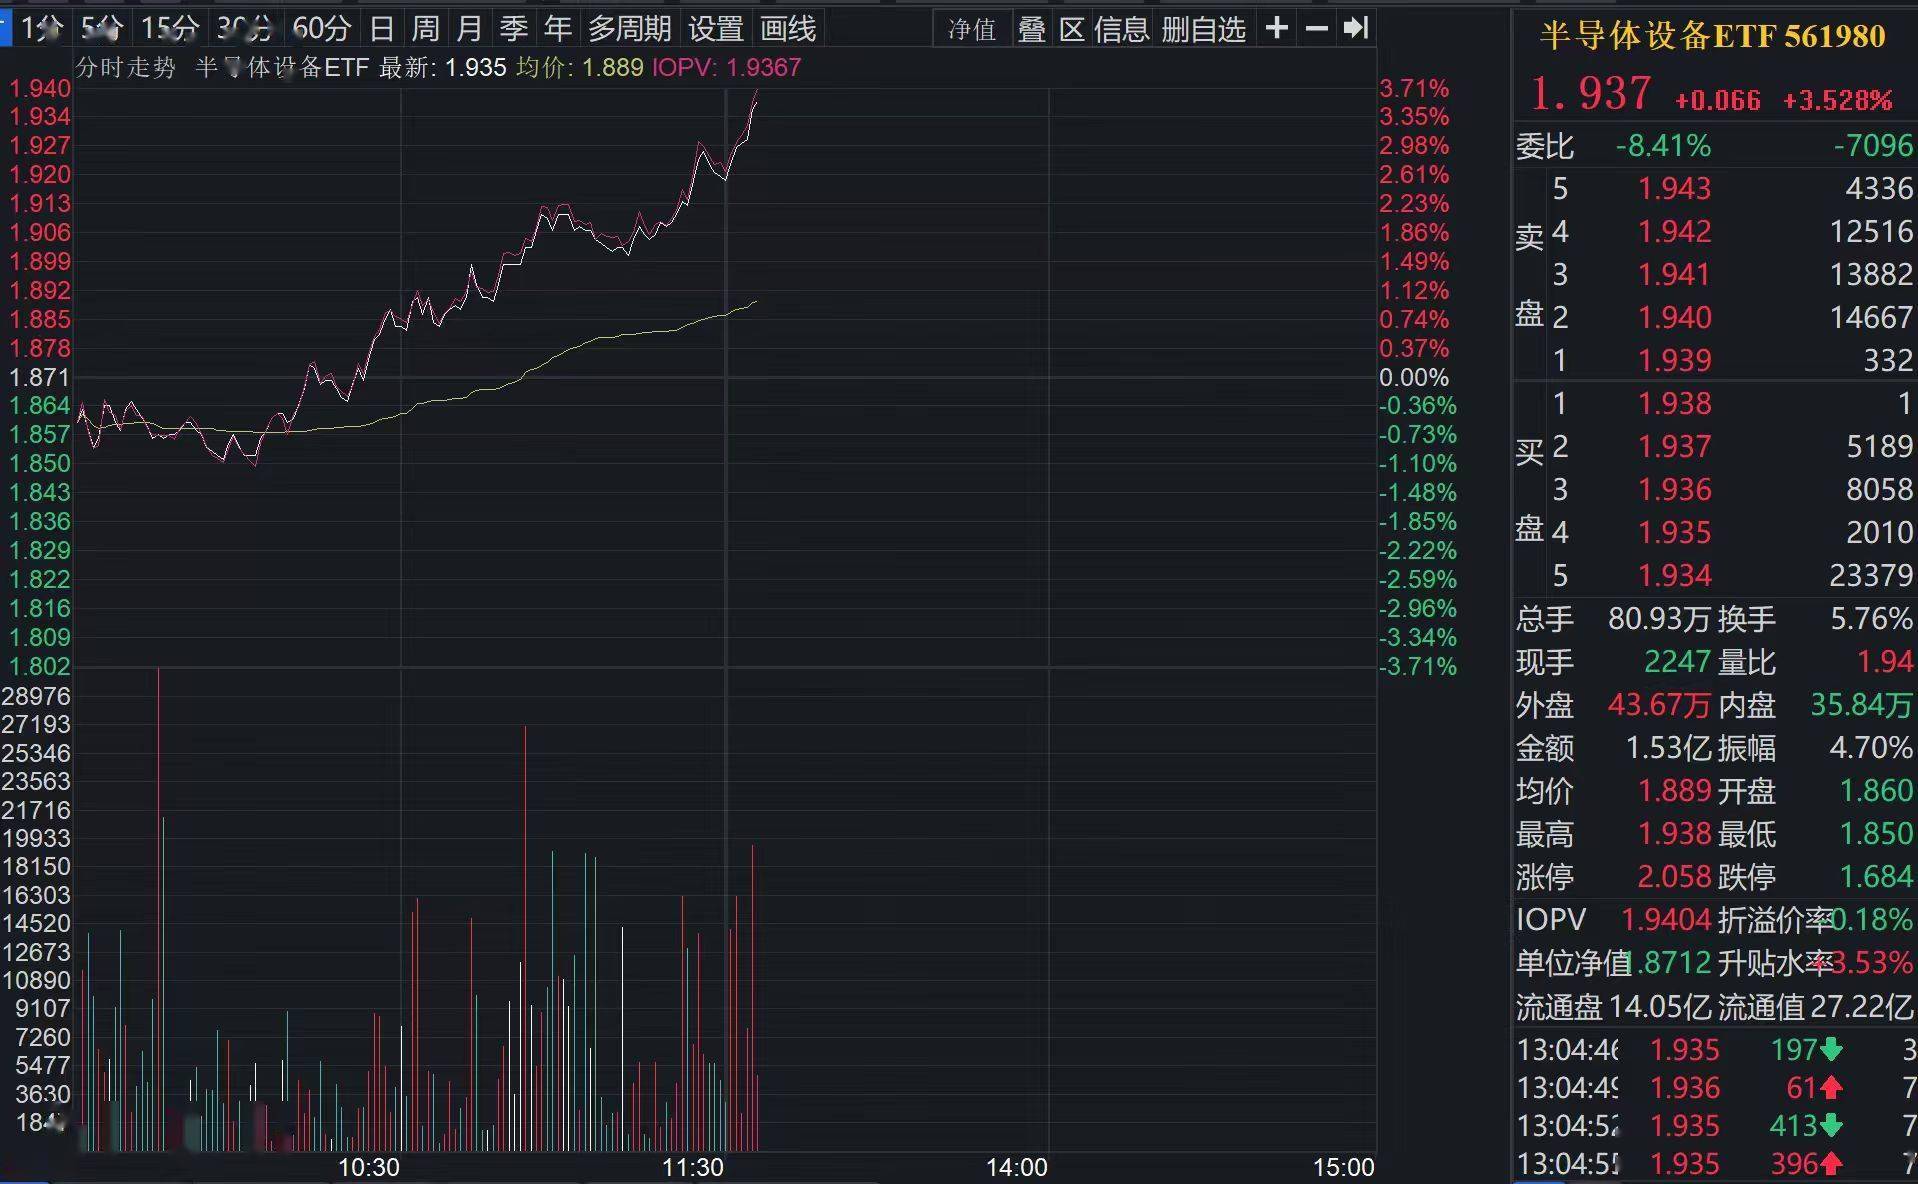This screenshot has width=1918, height=1184.
Task: Click the buy-5 price 1.934 row
Action: pos(1674,575)
